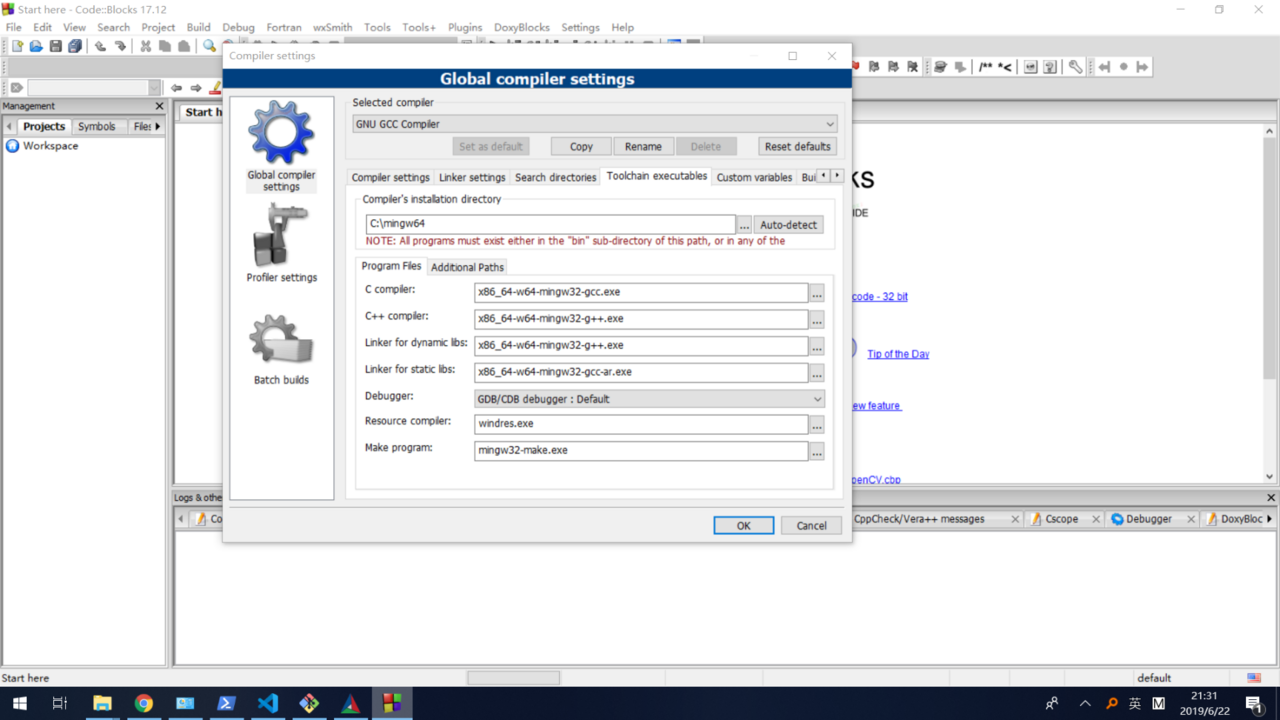
Task: Click the C++ compiler input field
Action: click(x=641, y=319)
